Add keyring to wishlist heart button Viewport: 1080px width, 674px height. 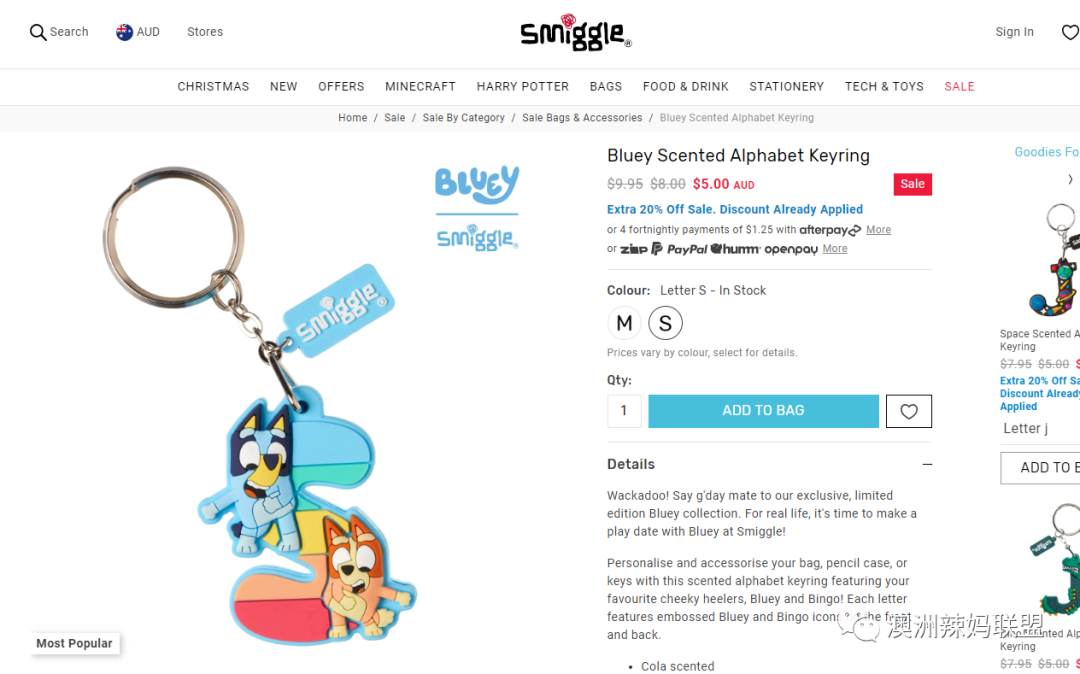pos(908,411)
